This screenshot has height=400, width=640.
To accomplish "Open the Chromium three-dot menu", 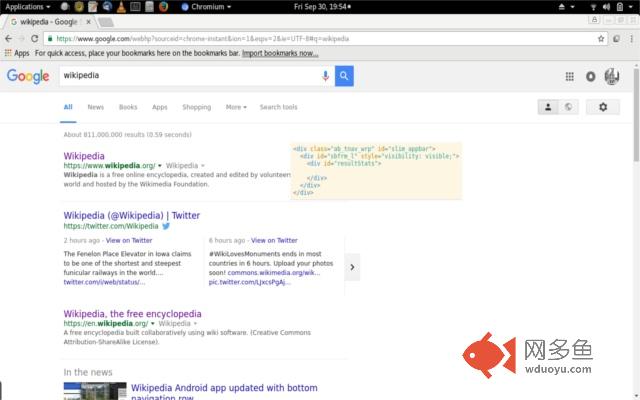I will coord(631,38).
